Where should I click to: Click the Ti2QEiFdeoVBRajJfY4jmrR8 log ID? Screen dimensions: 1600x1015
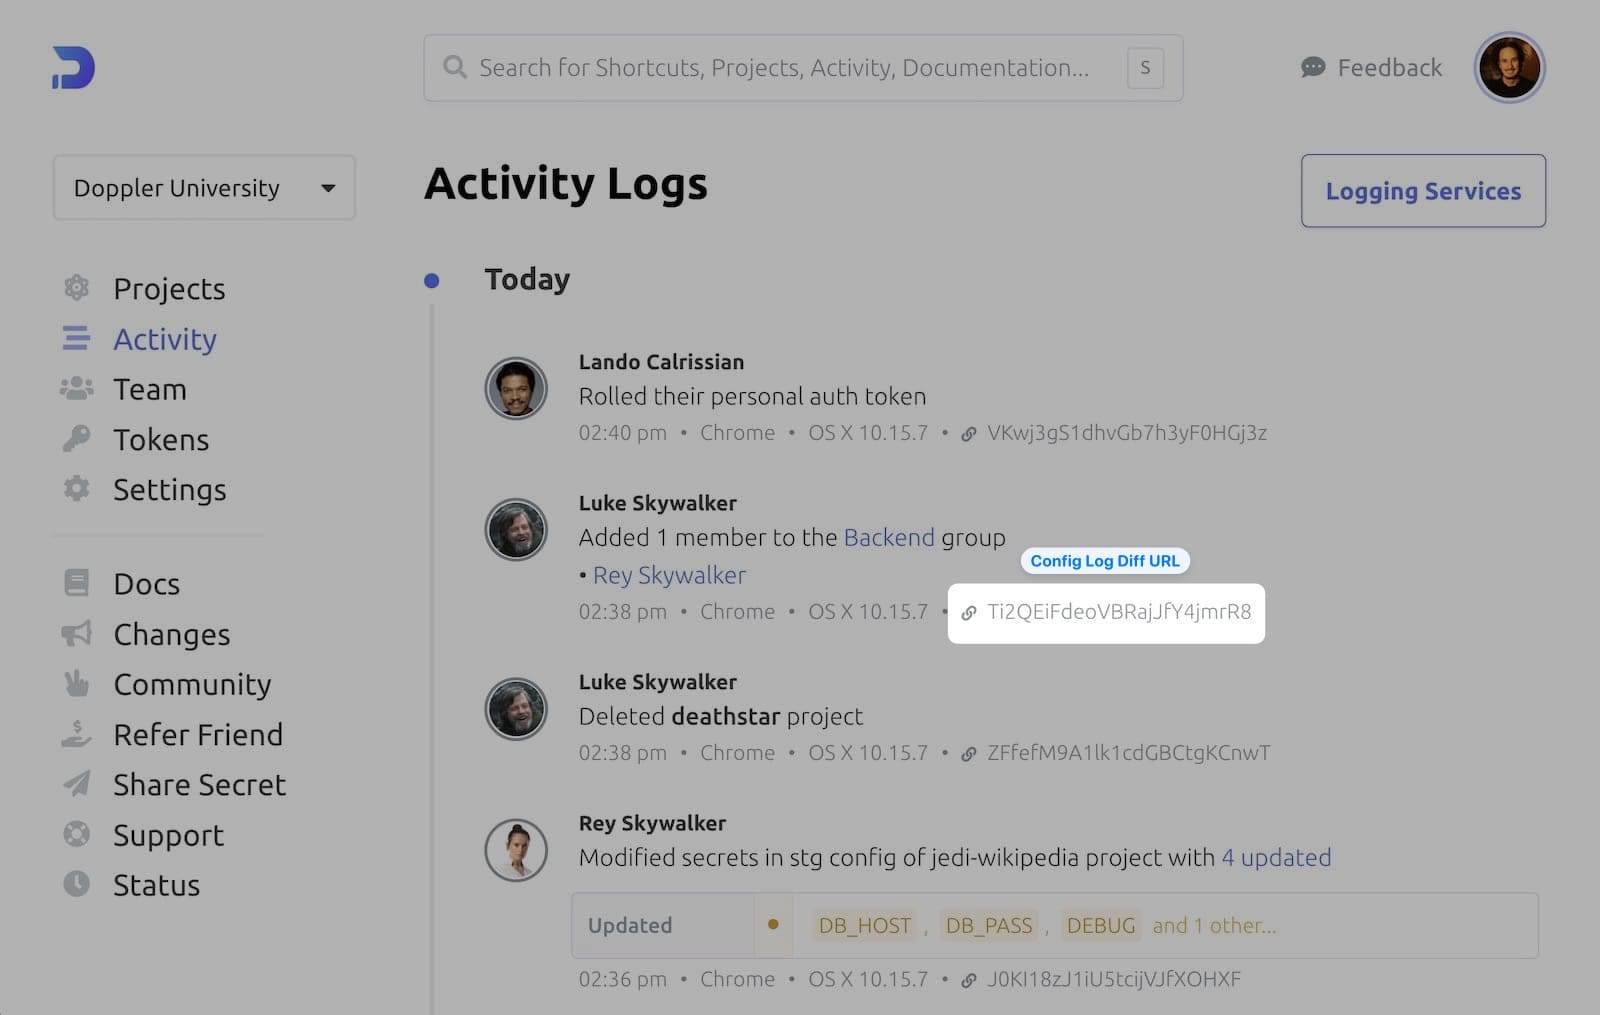(1119, 612)
